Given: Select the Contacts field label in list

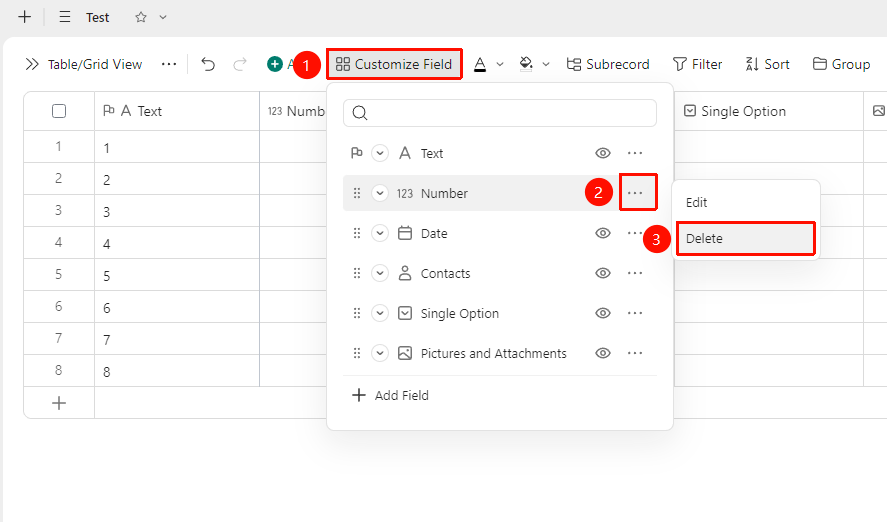Looking at the screenshot, I should (445, 274).
